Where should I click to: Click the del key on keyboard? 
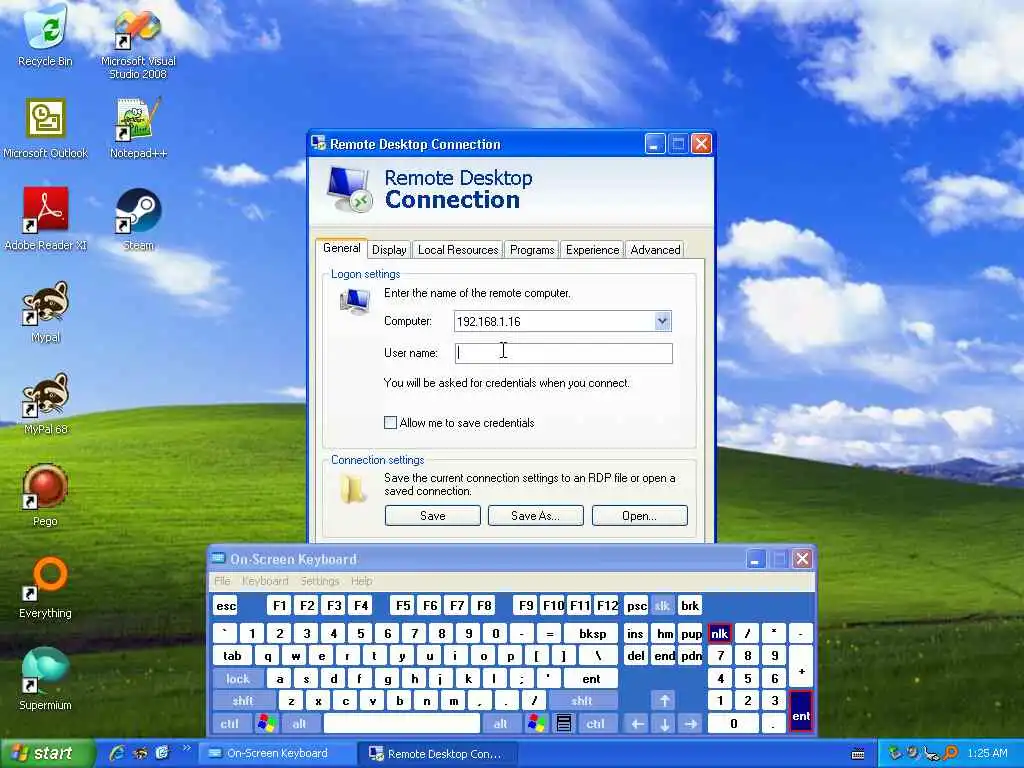(636, 656)
